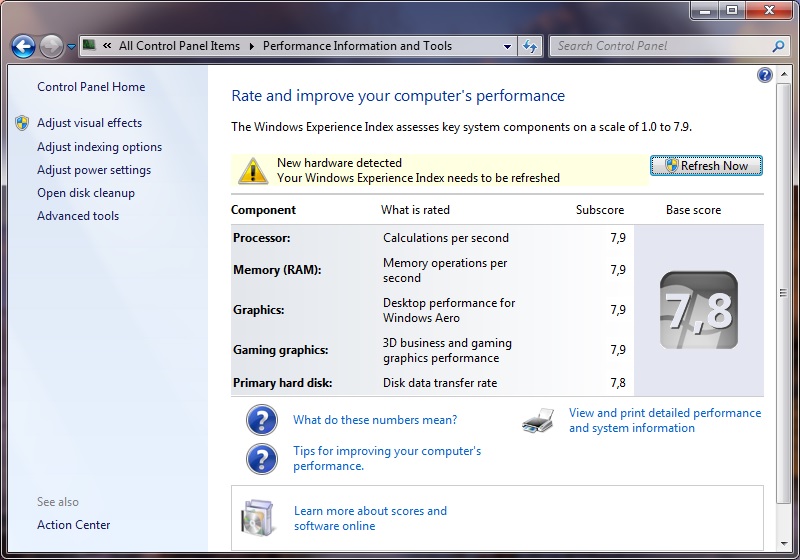Click the scrollbar up arrow

(784, 75)
